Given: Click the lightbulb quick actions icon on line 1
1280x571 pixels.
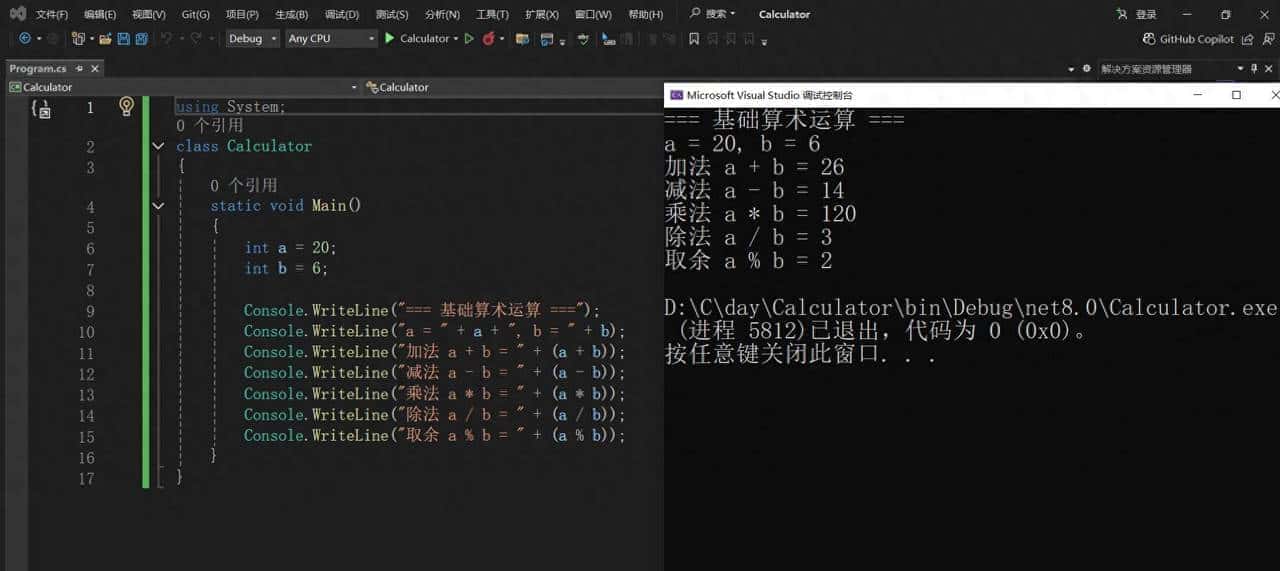Looking at the screenshot, I should click(x=126, y=106).
